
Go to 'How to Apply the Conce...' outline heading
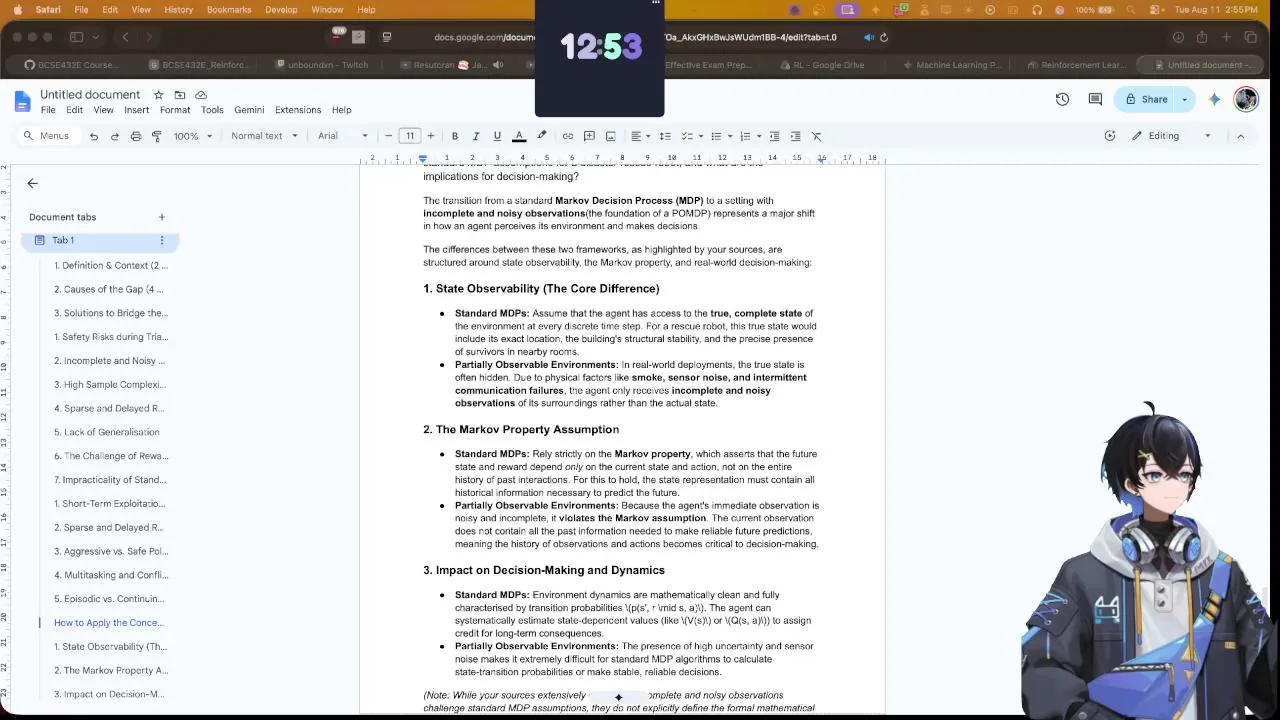coord(109,623)
